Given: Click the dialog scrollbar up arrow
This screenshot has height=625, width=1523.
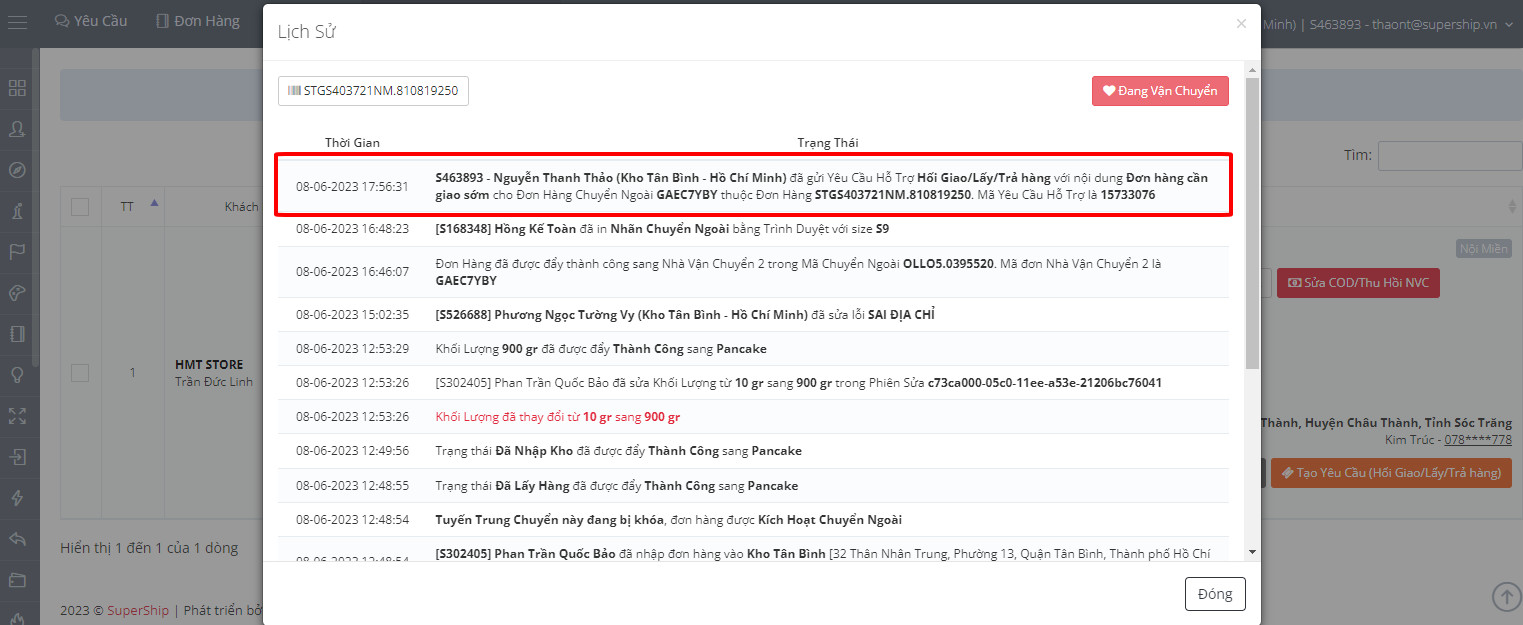Looking at the screenshot, I should pyautogui.click(x=1252, y=69).
